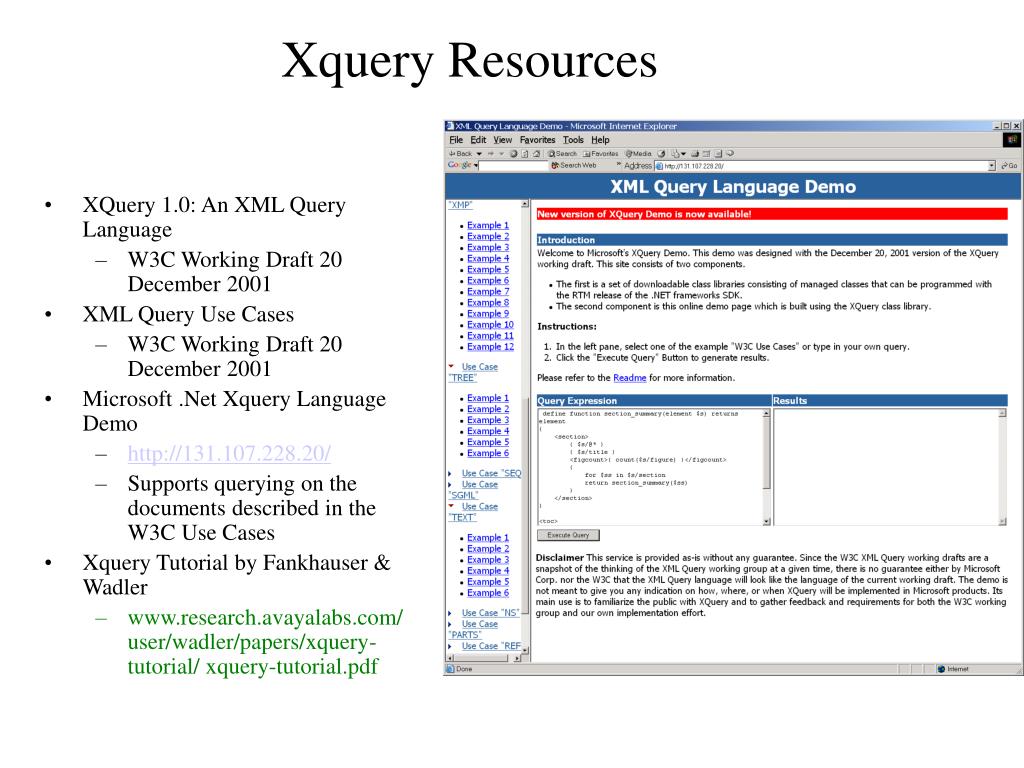This screenshot has height=768, width=1024.
Task: Open the "XMP" use case link
Action: 460,204
